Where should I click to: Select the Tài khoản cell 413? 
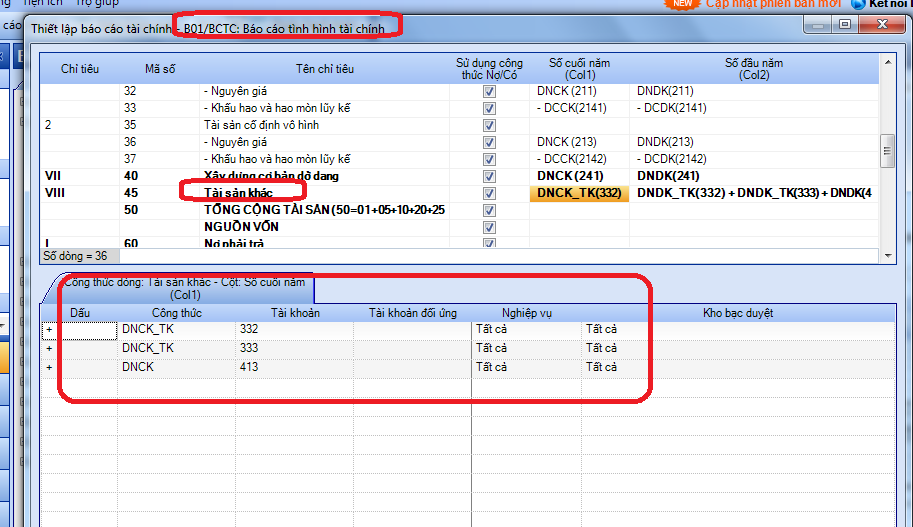(x=295, y=367)
